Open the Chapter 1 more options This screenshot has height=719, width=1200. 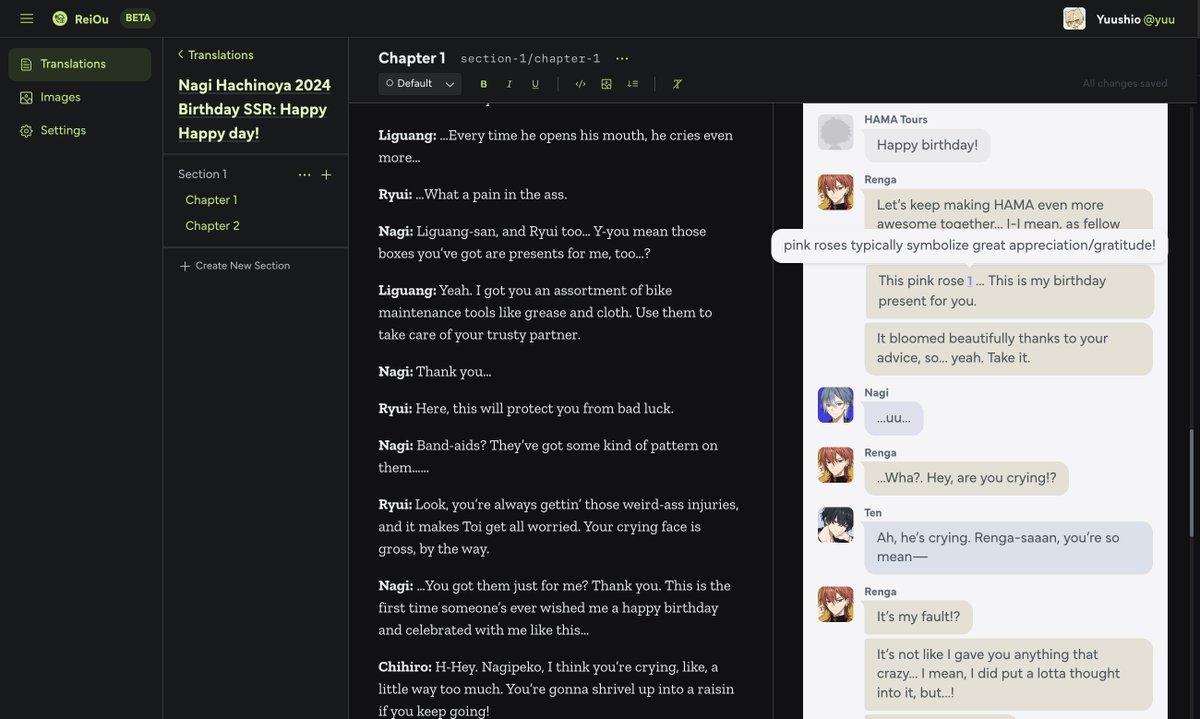[x=622, y=59]
